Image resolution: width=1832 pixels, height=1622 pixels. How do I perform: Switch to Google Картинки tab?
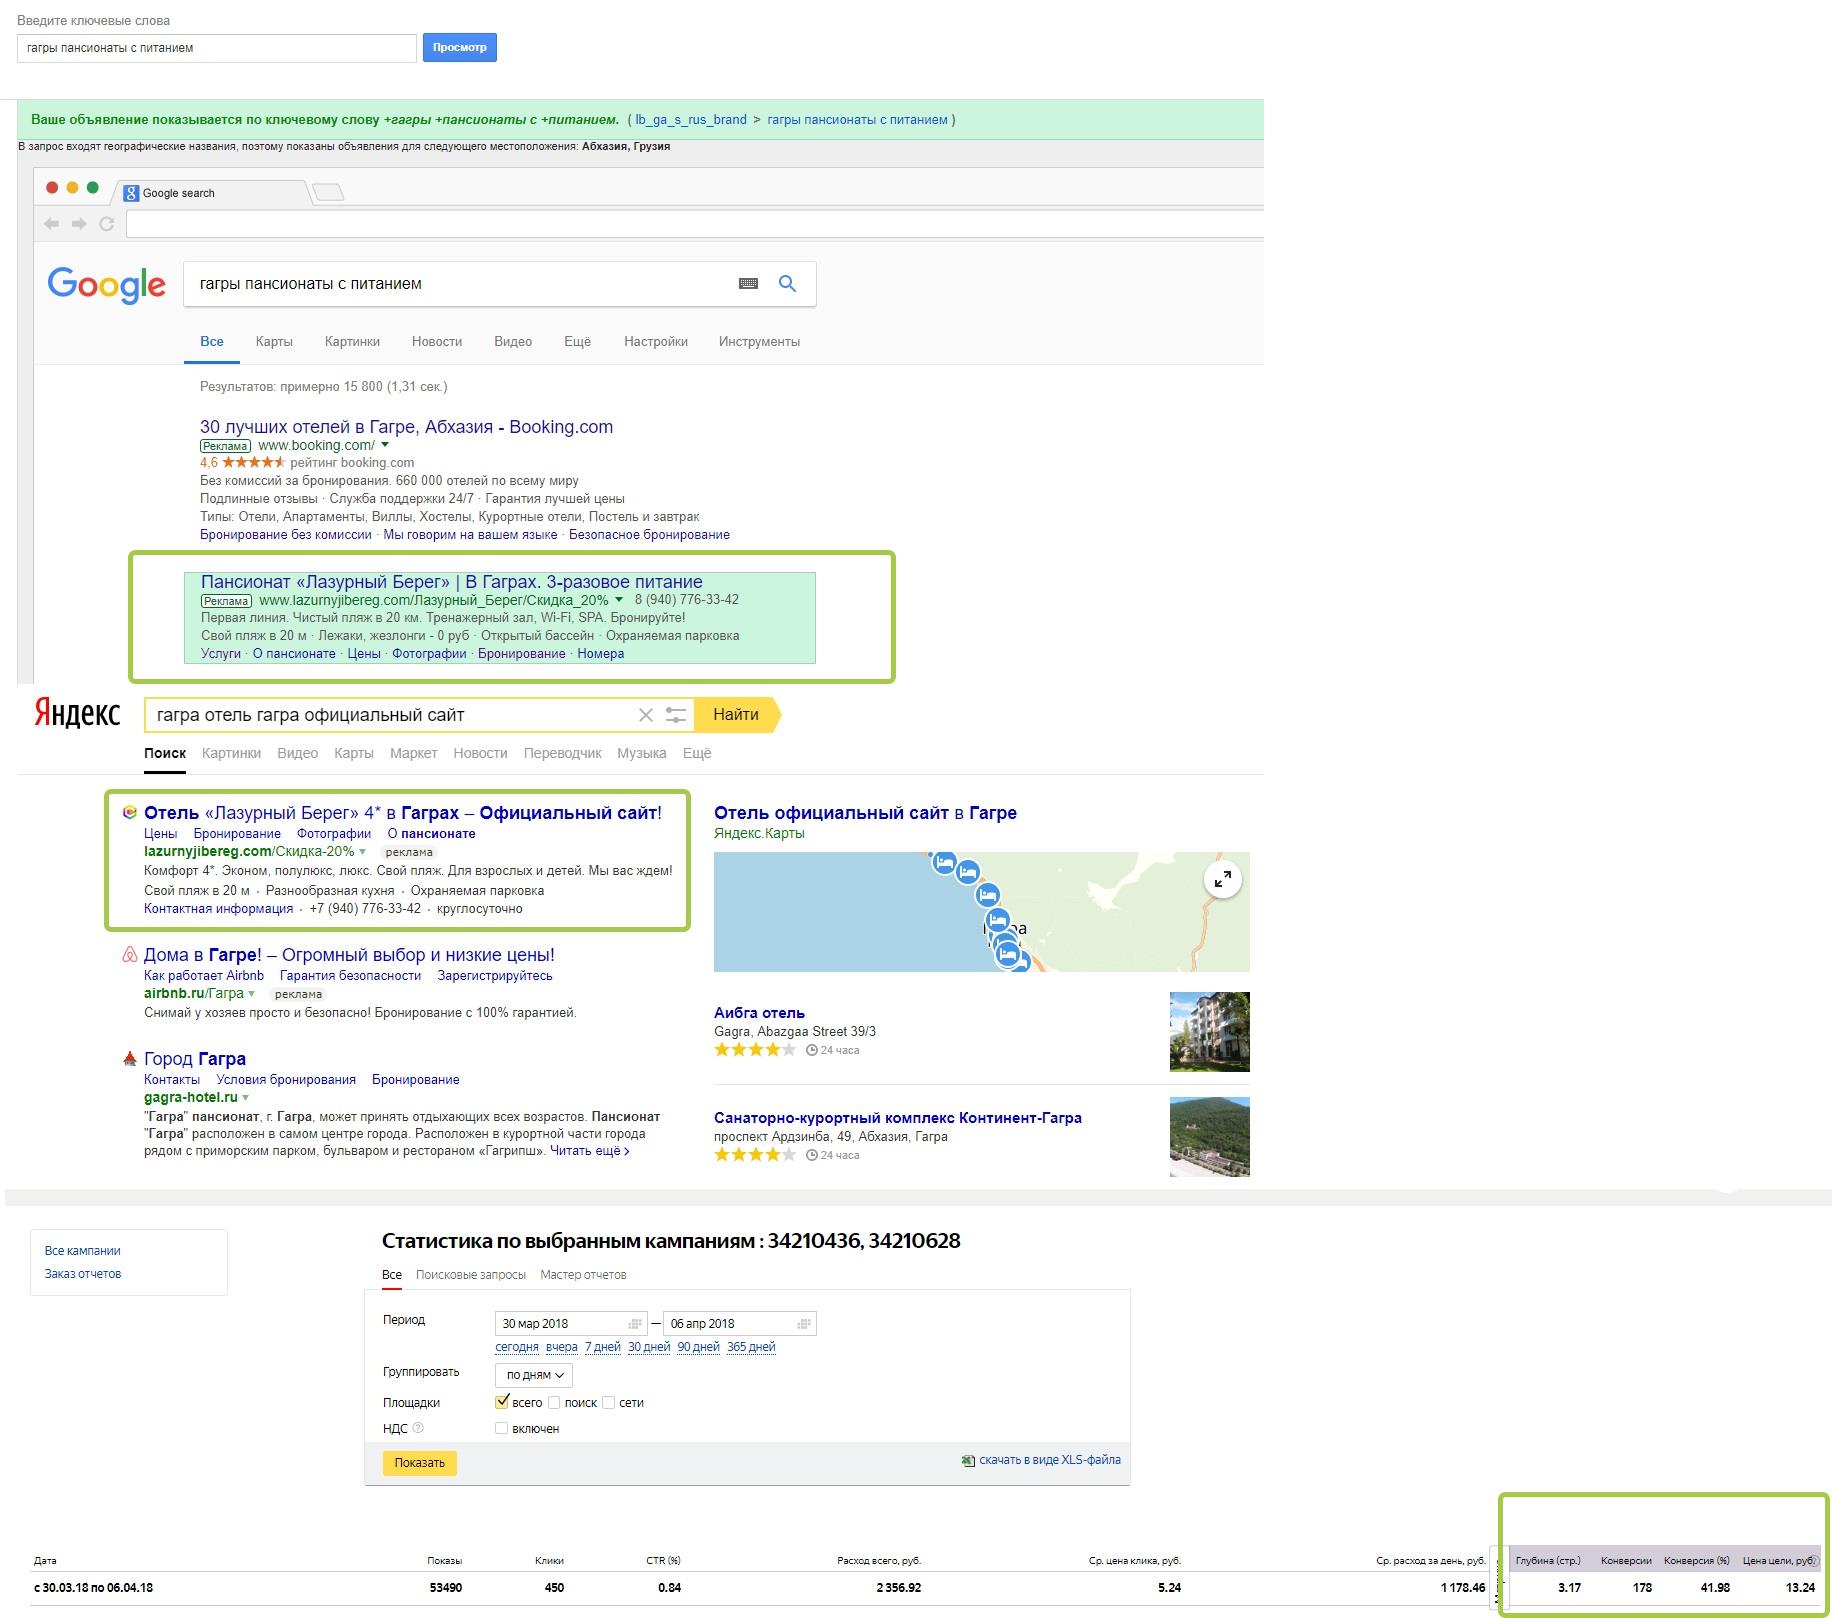[x=352, y=342]
